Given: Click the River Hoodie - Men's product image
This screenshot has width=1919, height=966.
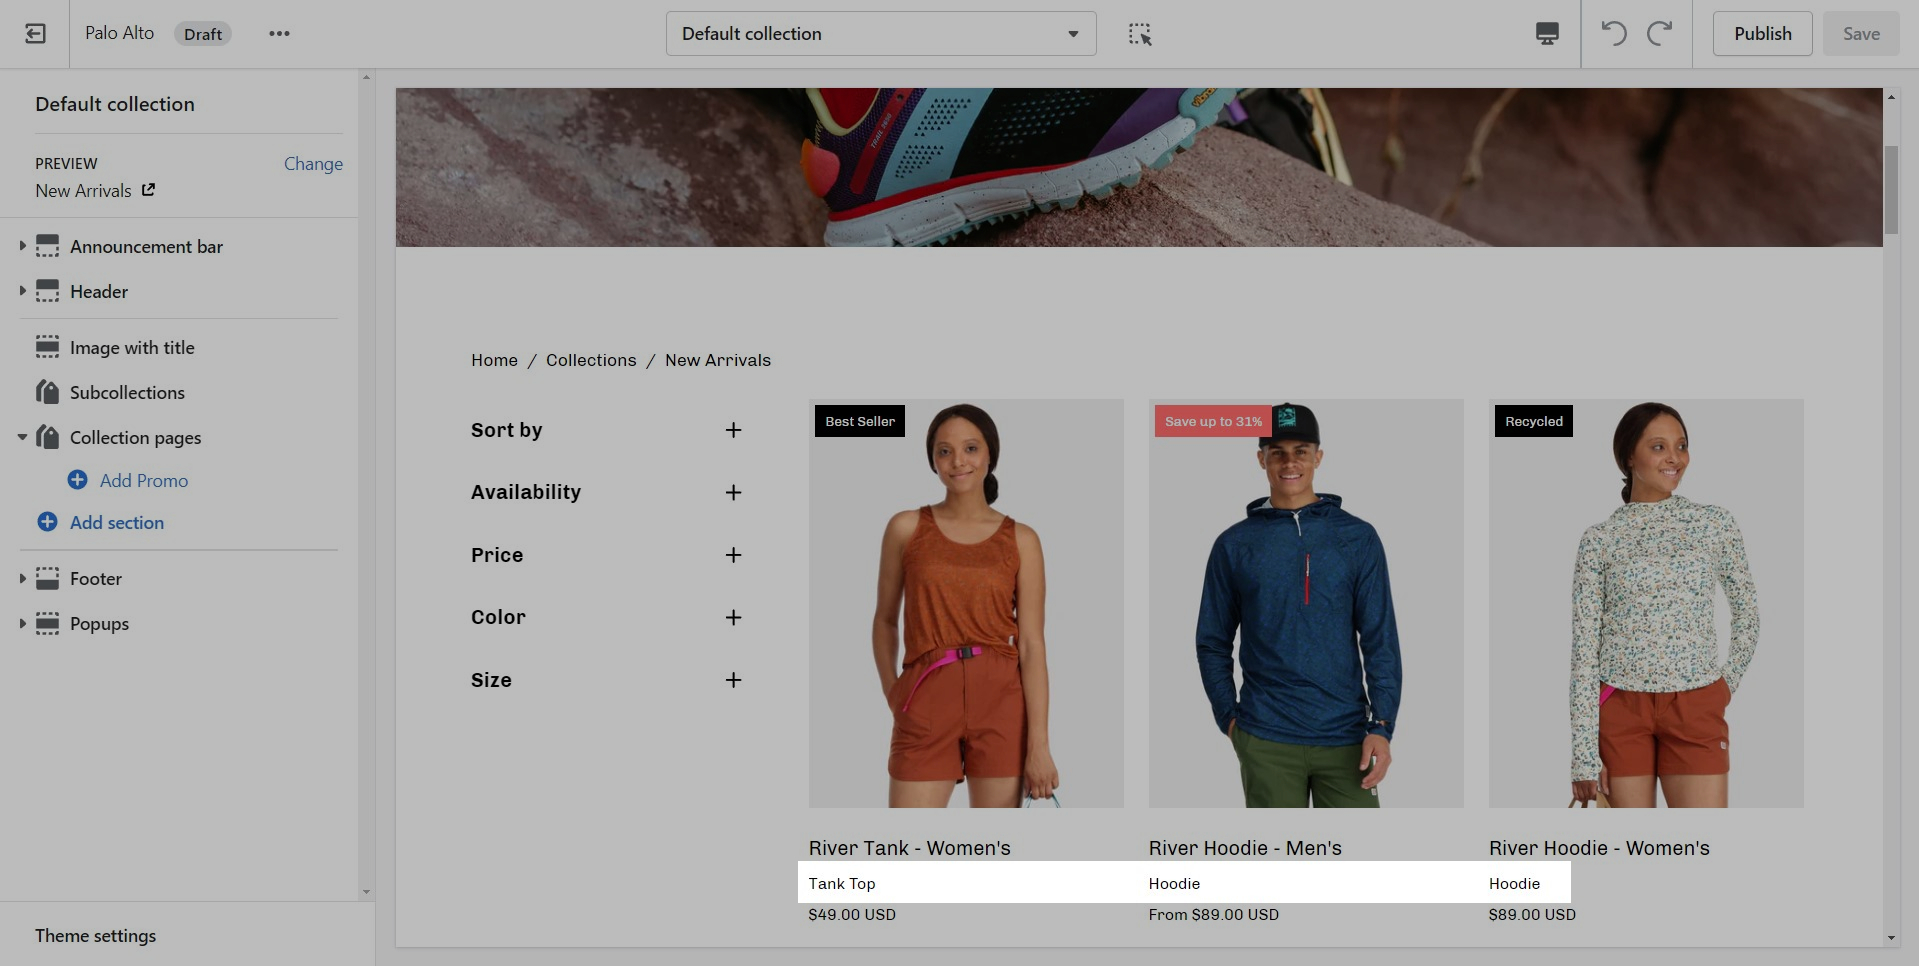Looking at the screenshot, I should click(x=1305, y=603).
